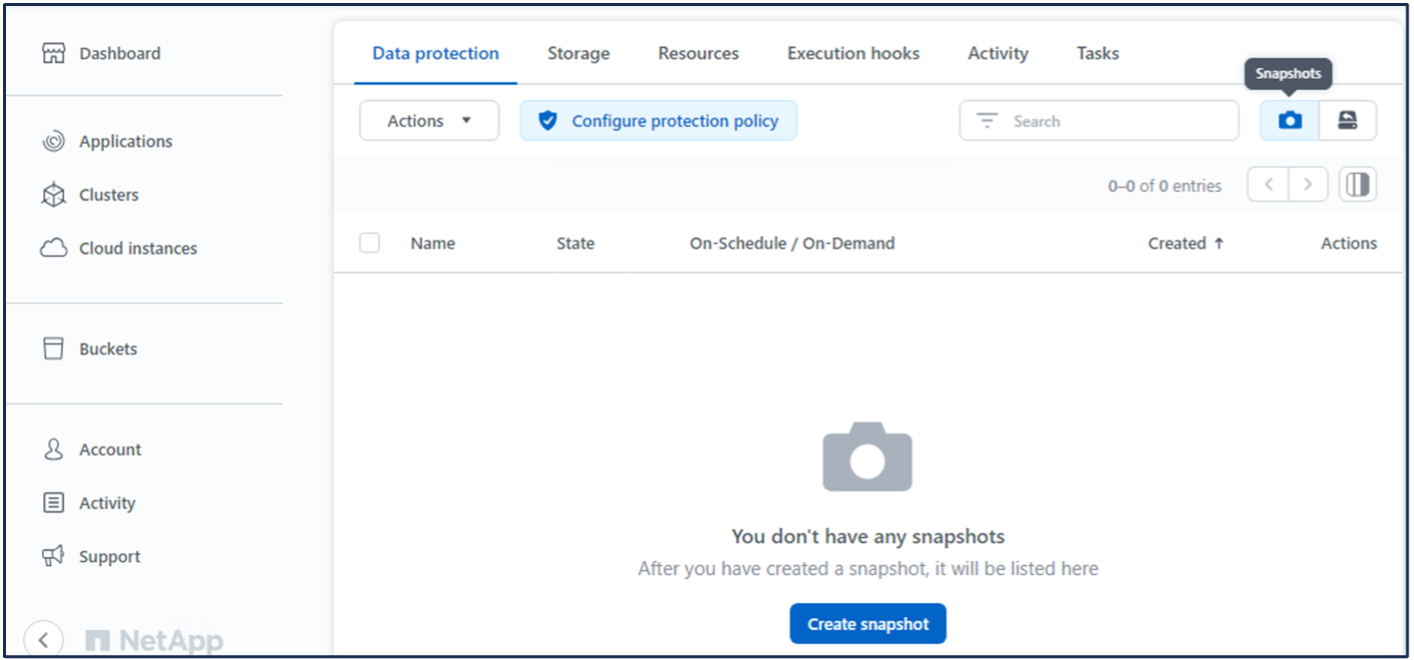Expand the Actions dropdown
This screenshot has width=1414, height=660.
(429, 121)
